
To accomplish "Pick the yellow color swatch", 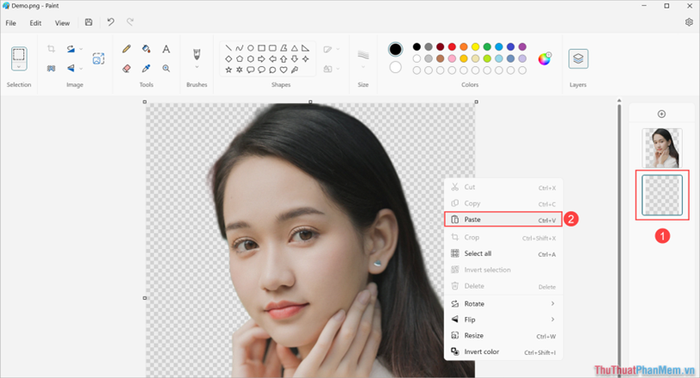I will (x=475, y=46).
